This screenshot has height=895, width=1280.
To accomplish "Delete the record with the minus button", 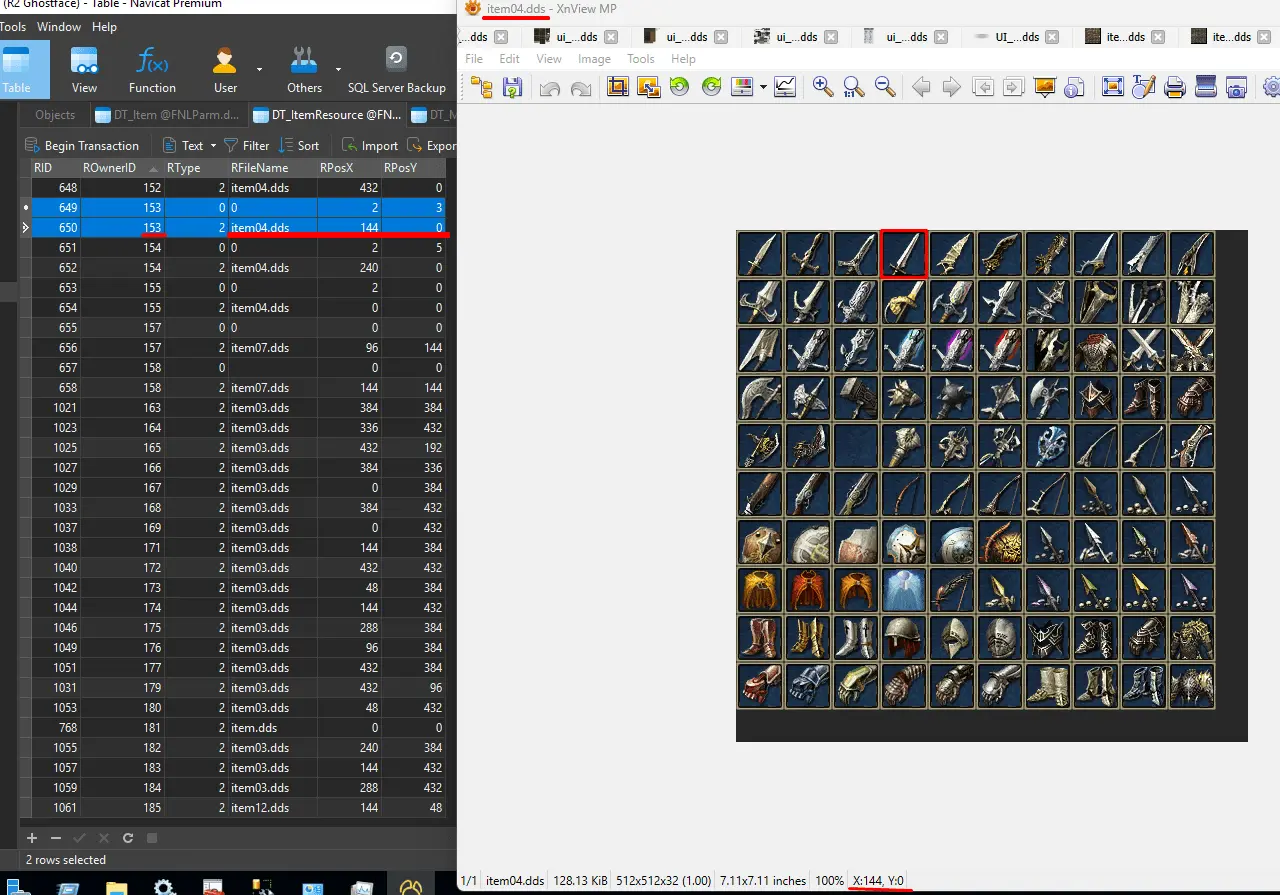I will click(56, 838).
